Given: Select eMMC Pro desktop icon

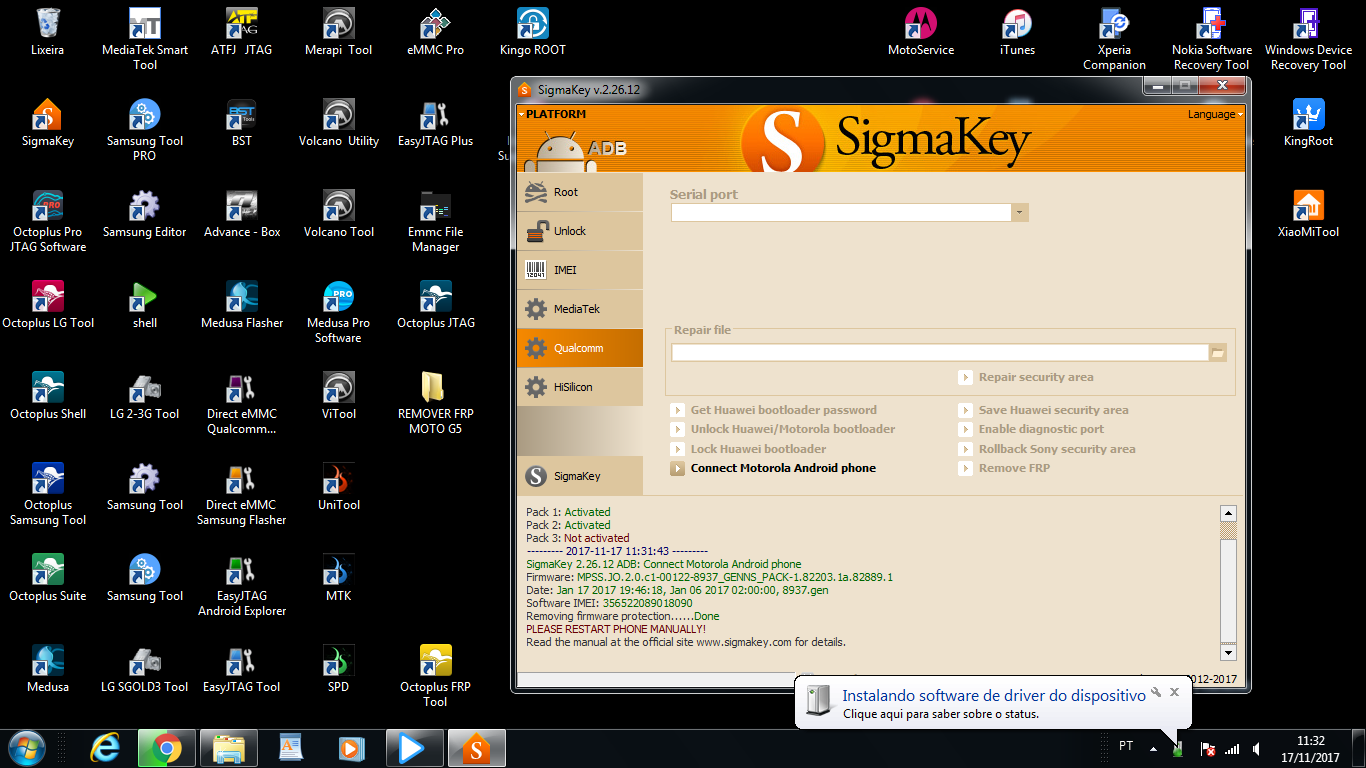Looking at the screenshot, I should tap(435, 31).
